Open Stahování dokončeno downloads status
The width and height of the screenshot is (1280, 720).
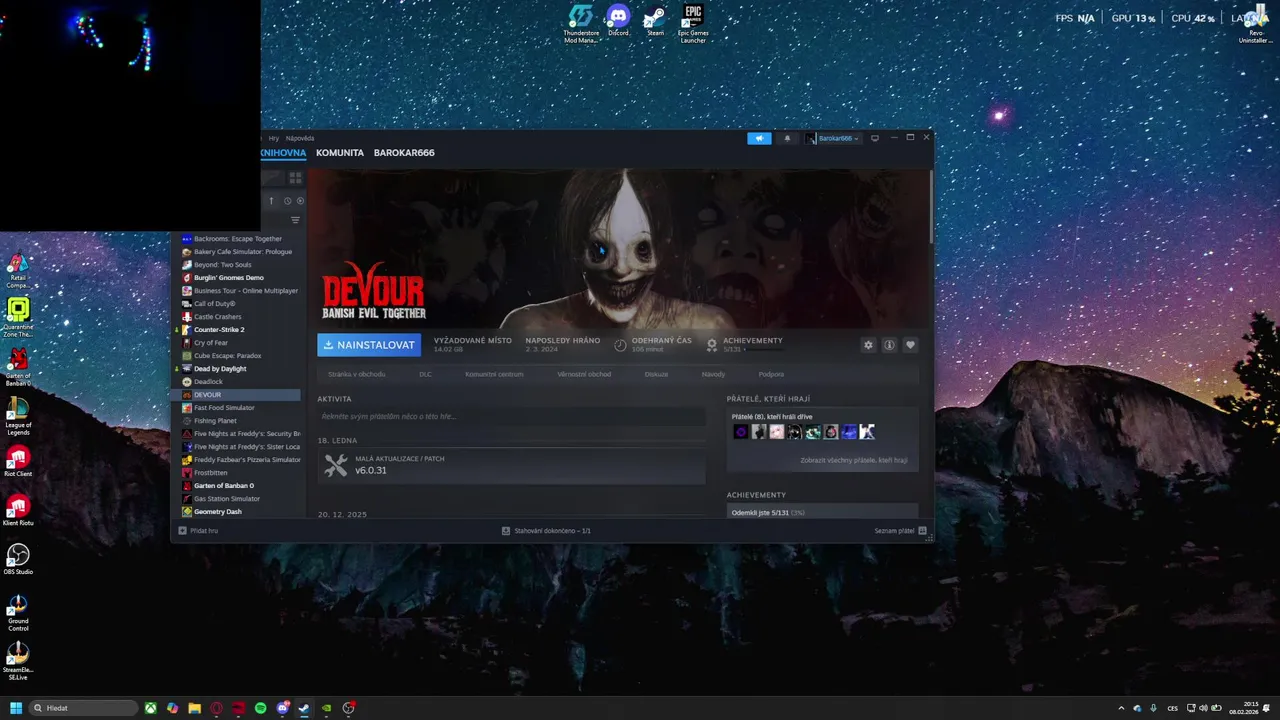[546, 531]
